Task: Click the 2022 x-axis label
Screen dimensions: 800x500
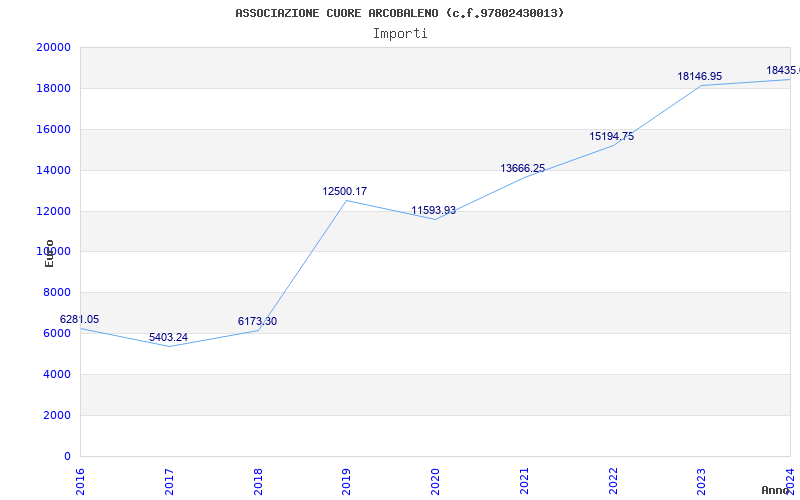Action: [x=613, y=481]
